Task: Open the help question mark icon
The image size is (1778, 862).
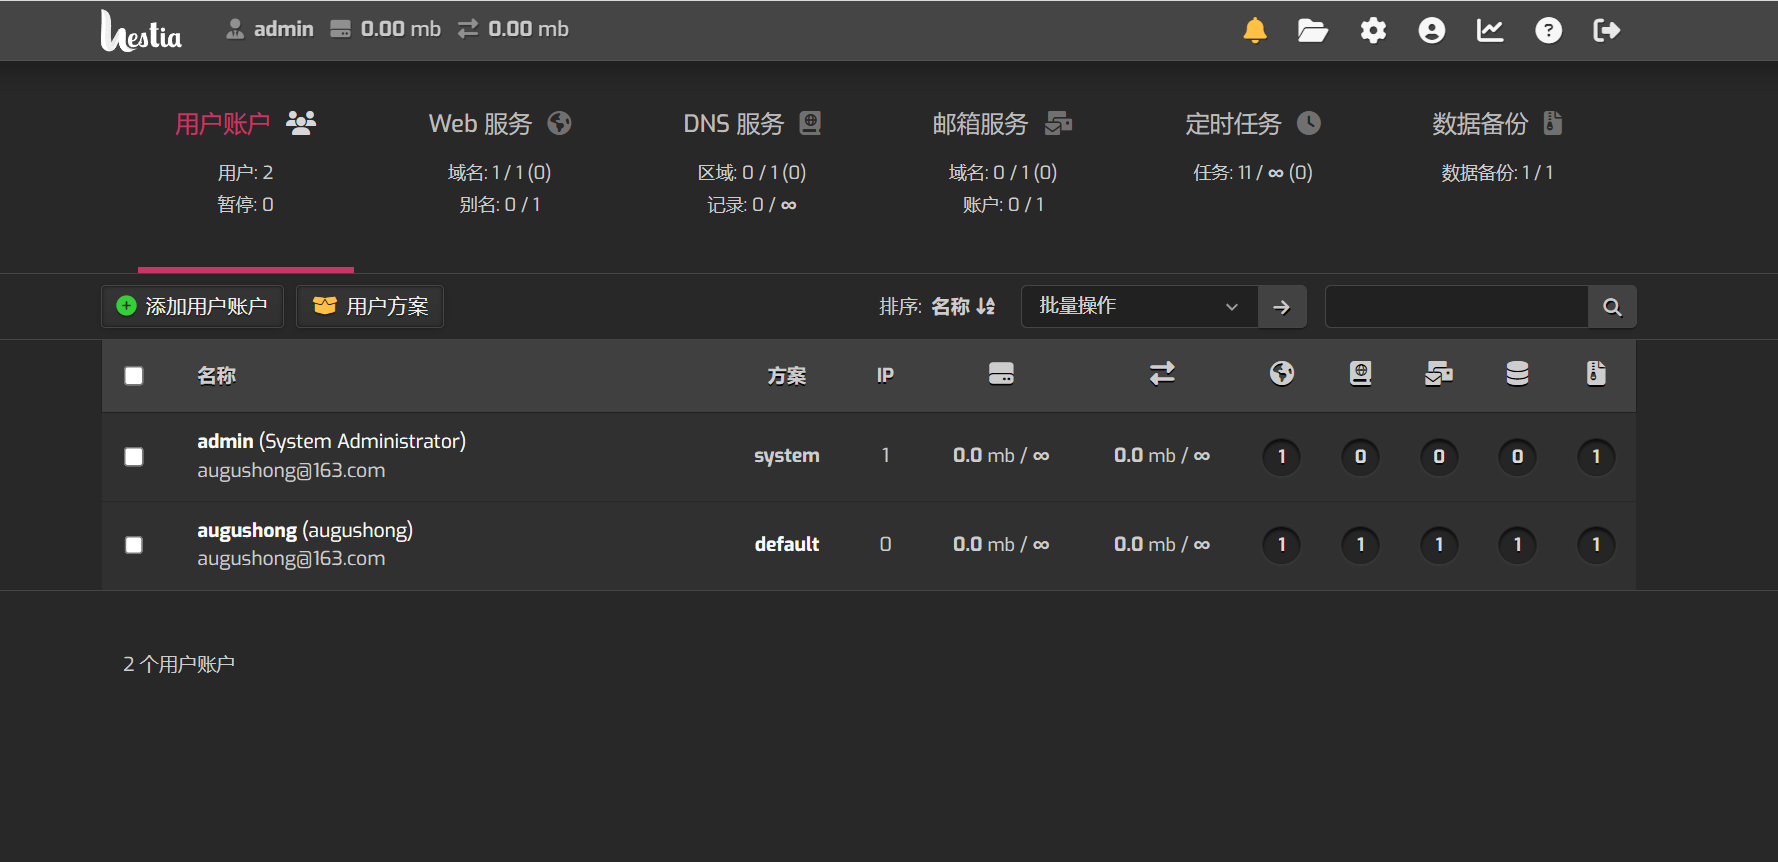Action: (1548, 30)
